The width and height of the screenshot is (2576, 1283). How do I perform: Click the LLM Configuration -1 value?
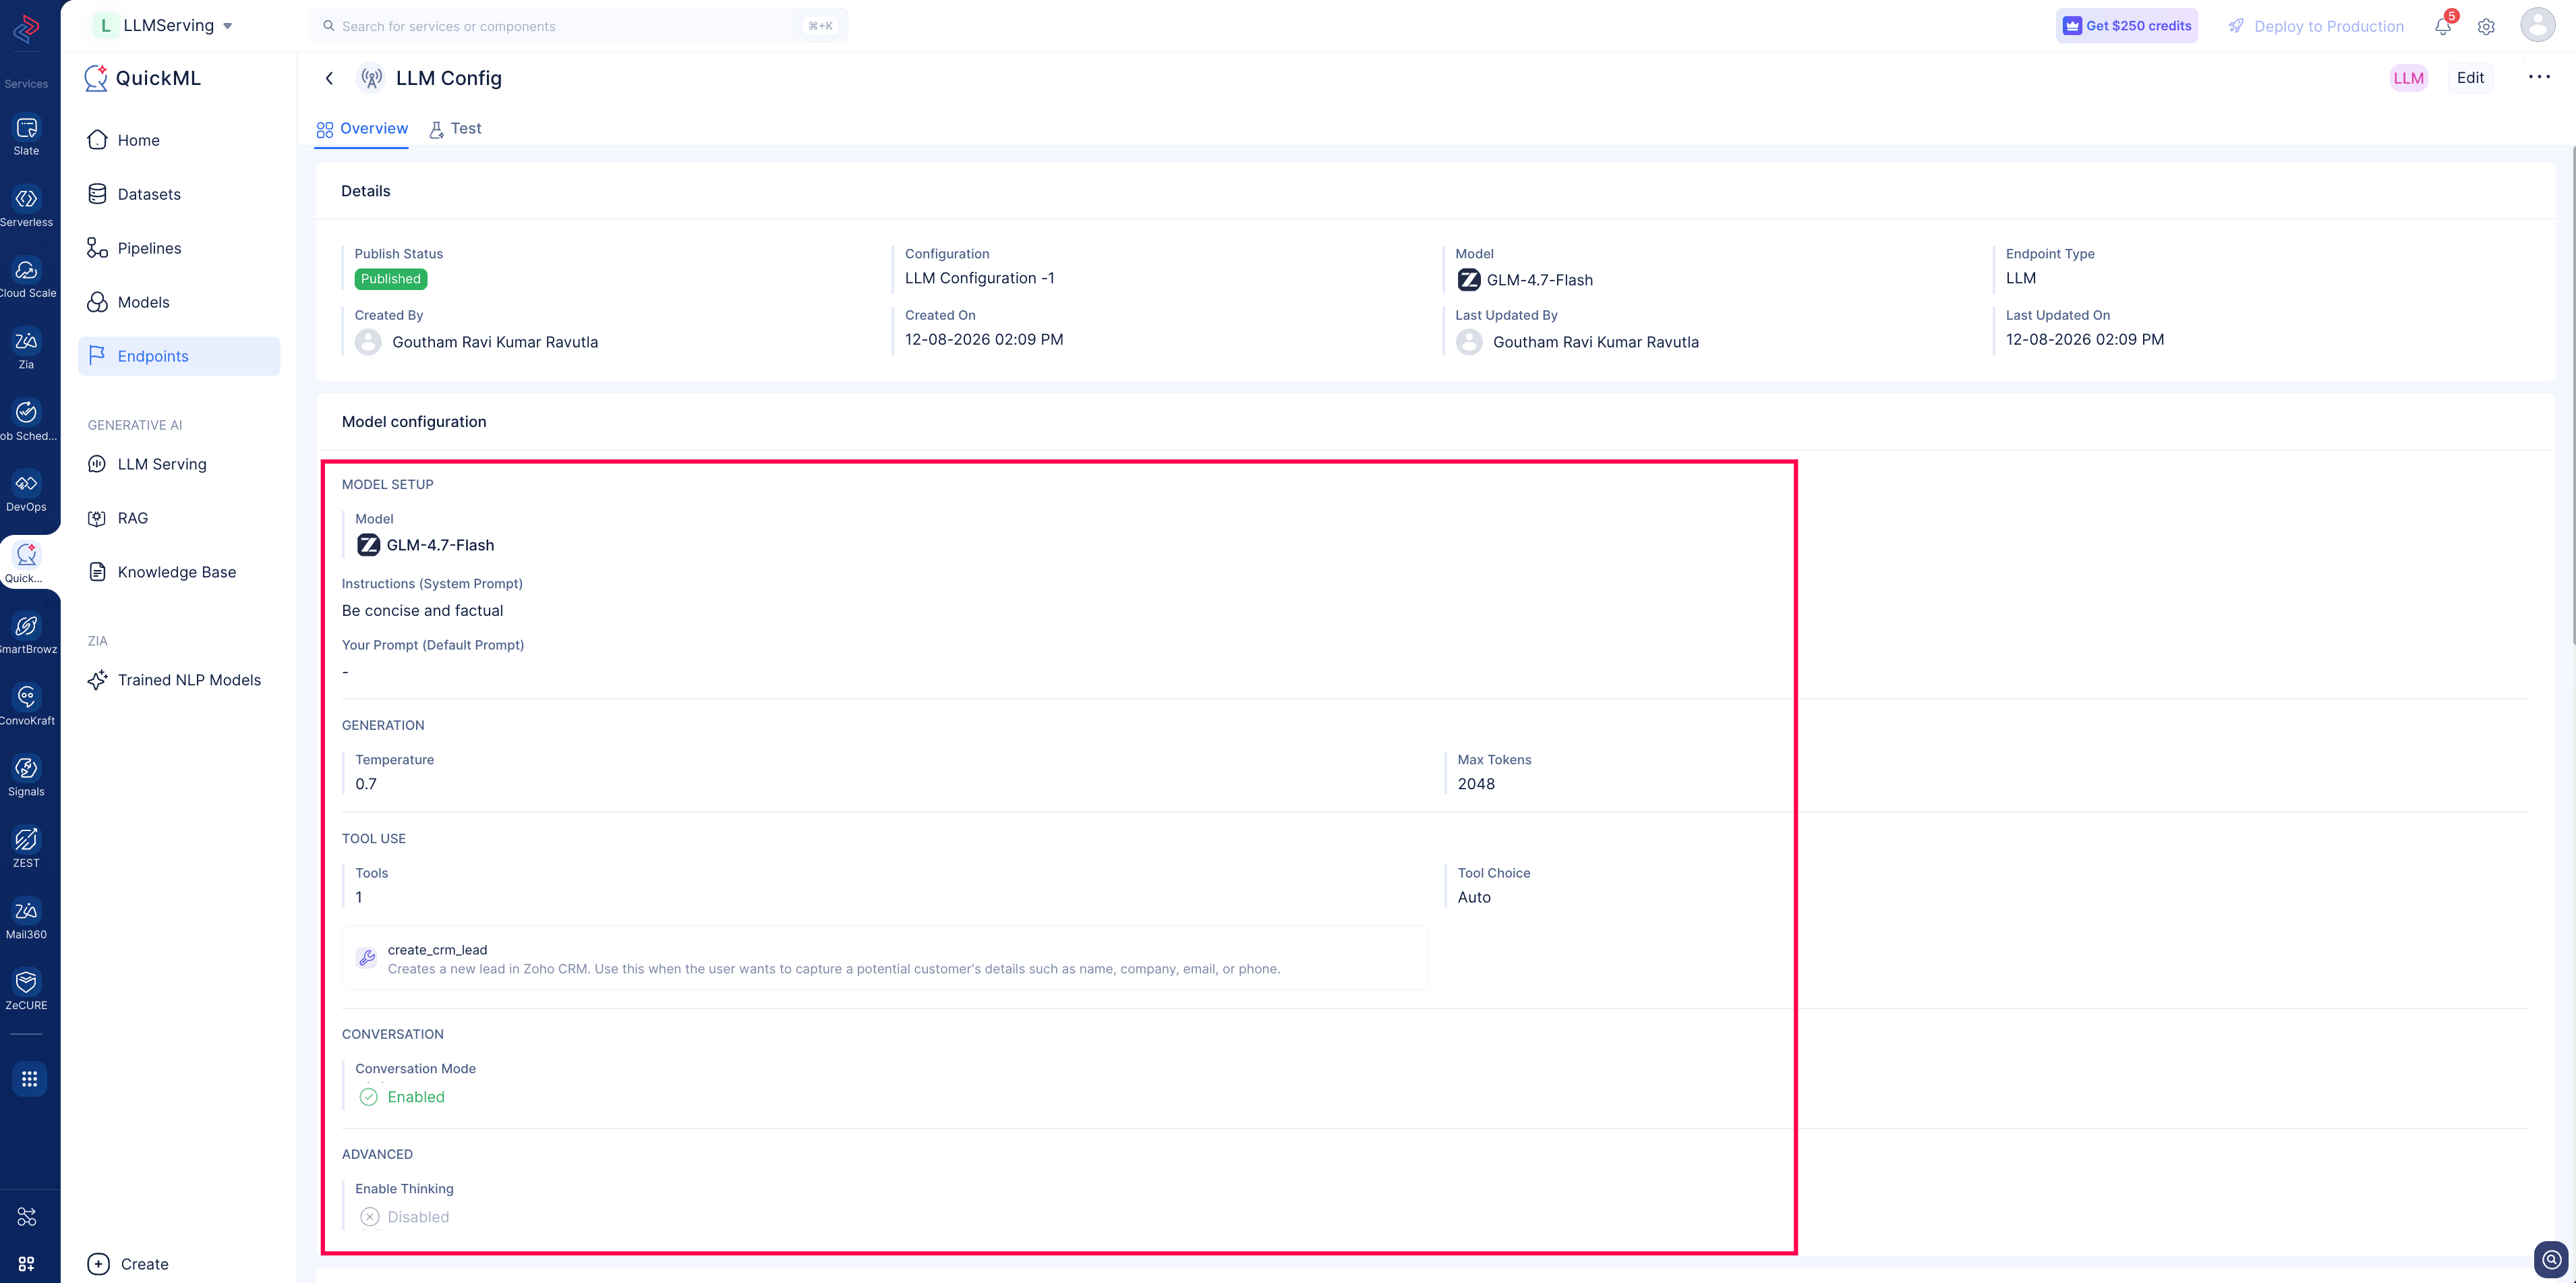980,278
